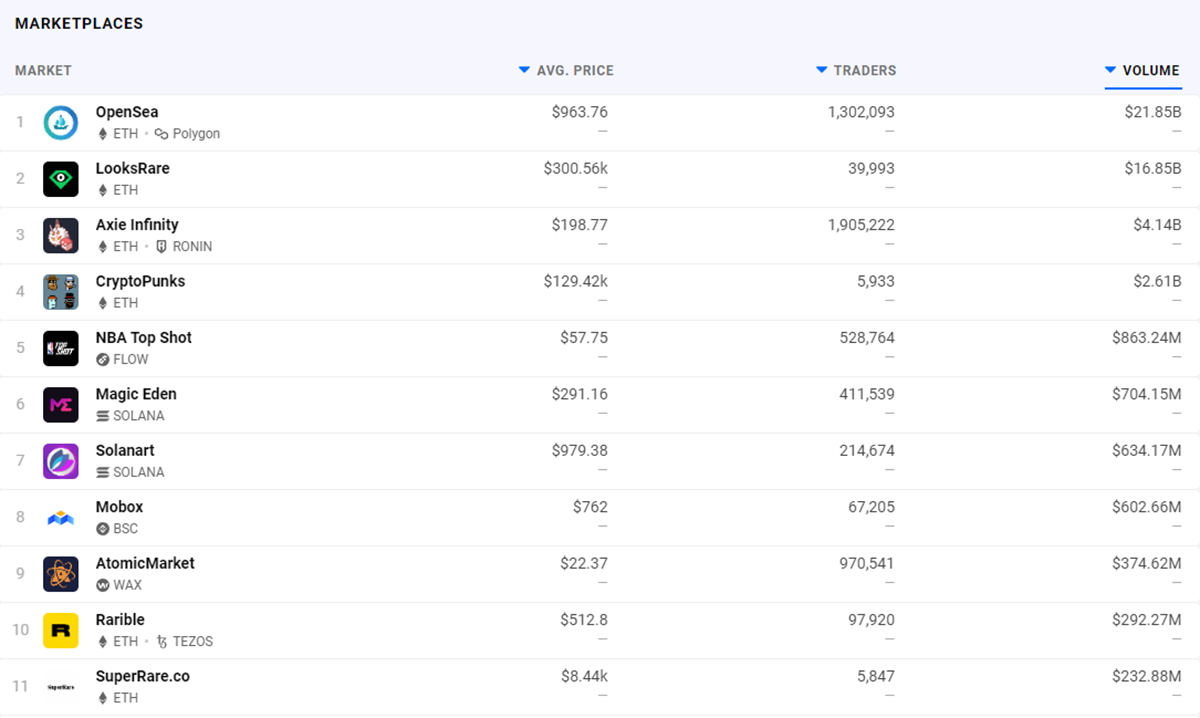Open the OpenSea marketplace logo

pos(61,123)
